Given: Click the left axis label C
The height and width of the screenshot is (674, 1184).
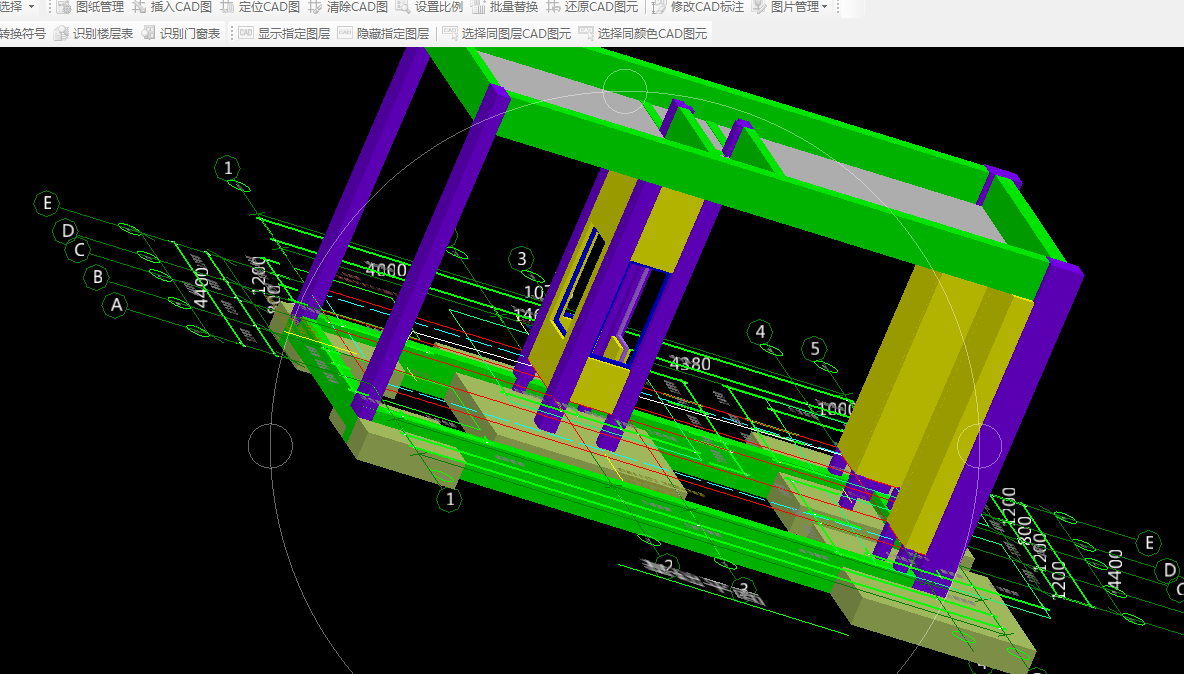Looking at the screenshot, I should click(x=79, y=250).
